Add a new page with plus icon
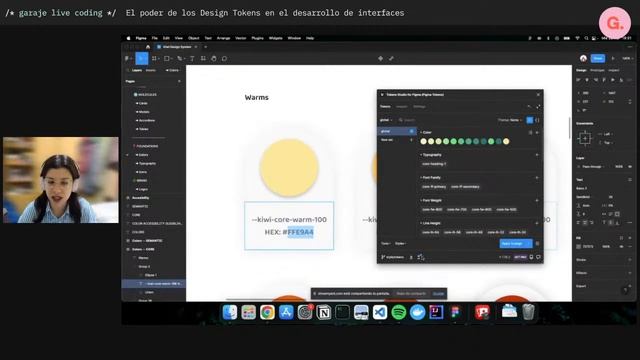 [179, 81]
